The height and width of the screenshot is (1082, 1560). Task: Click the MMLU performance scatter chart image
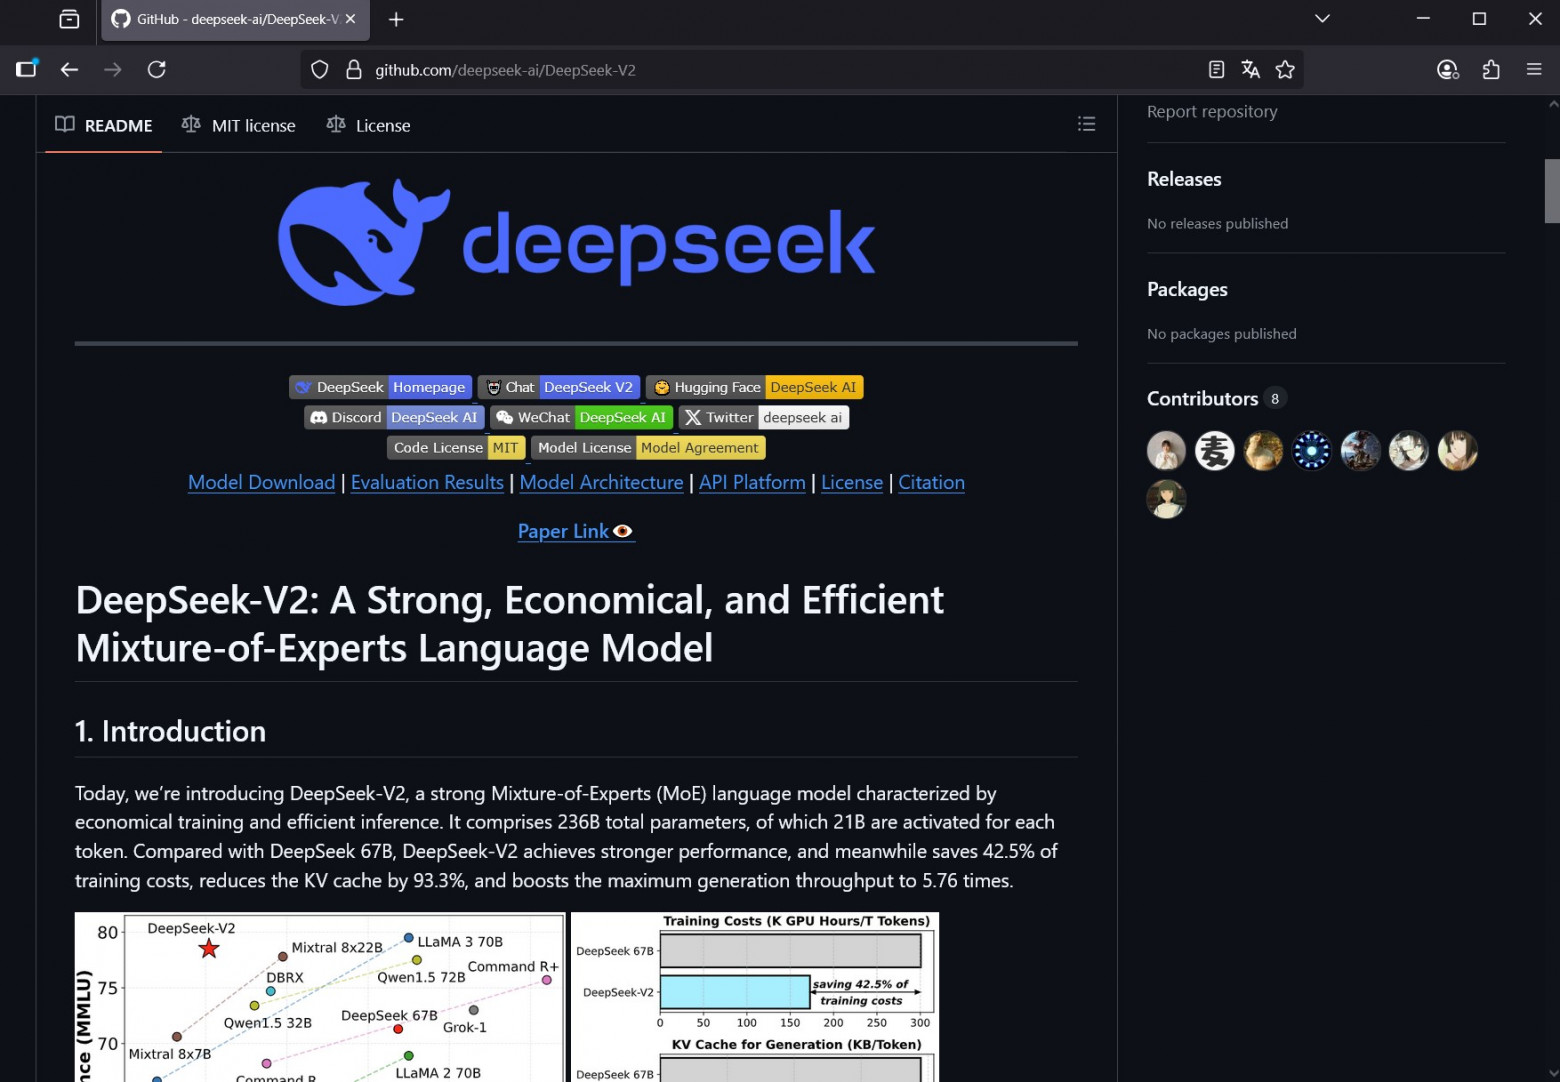(320, 997)
